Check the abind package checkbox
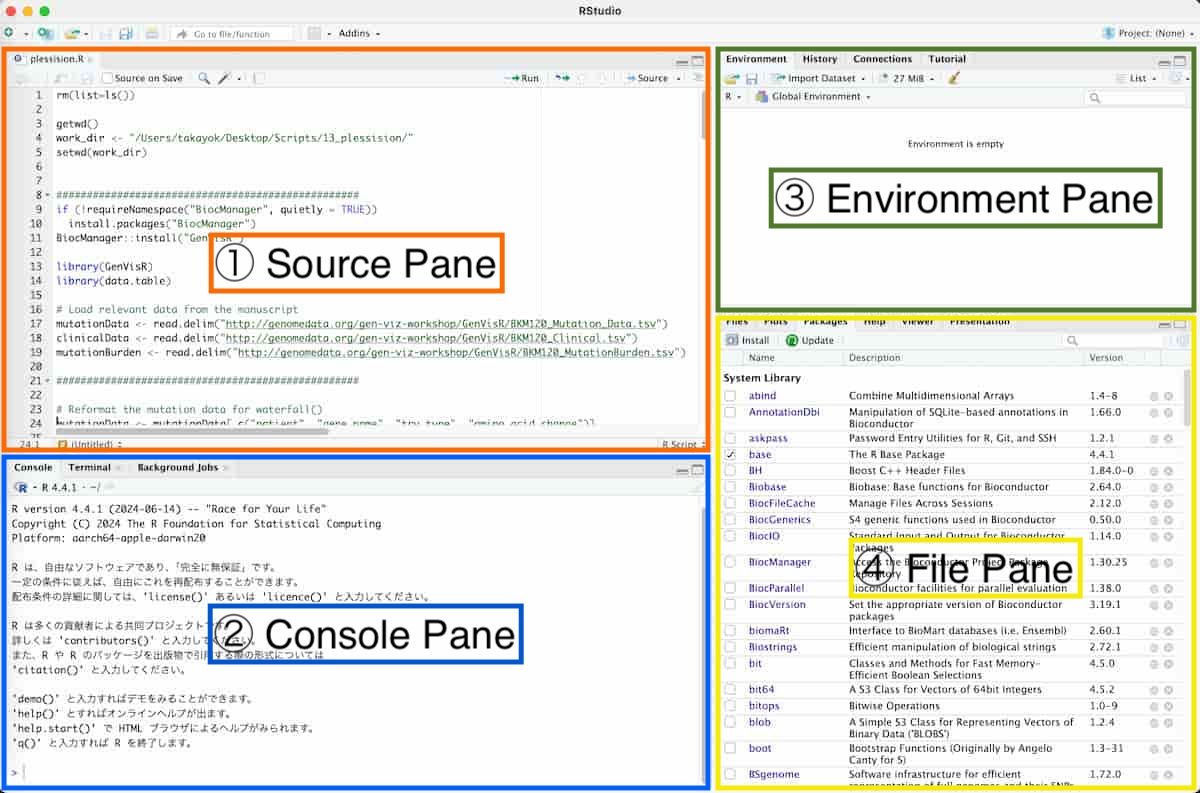1200x793 pixels. point(731,396)
